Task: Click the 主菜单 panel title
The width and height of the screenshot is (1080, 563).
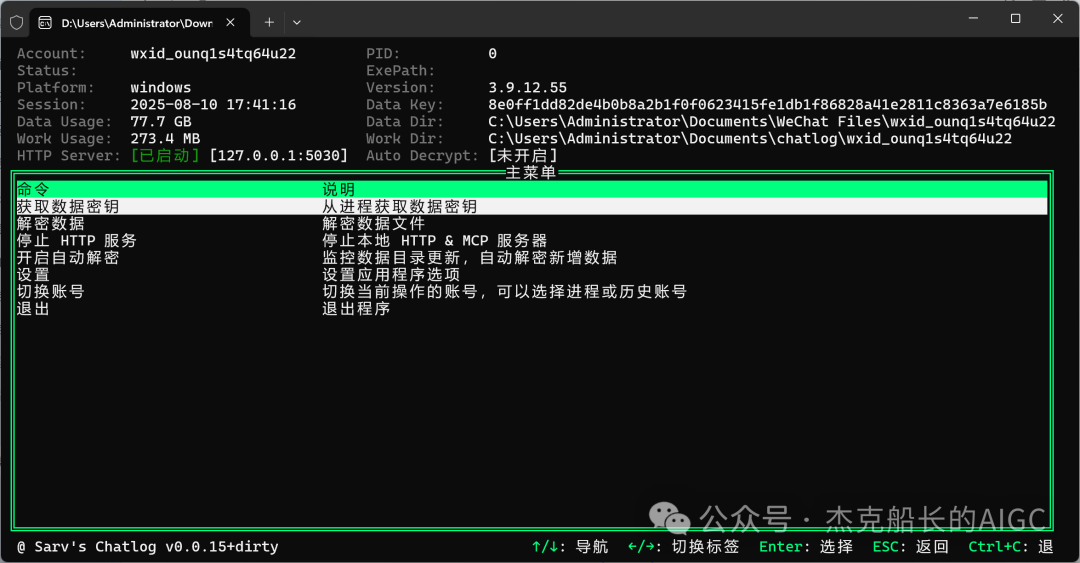Action: [x=530, y=172]
